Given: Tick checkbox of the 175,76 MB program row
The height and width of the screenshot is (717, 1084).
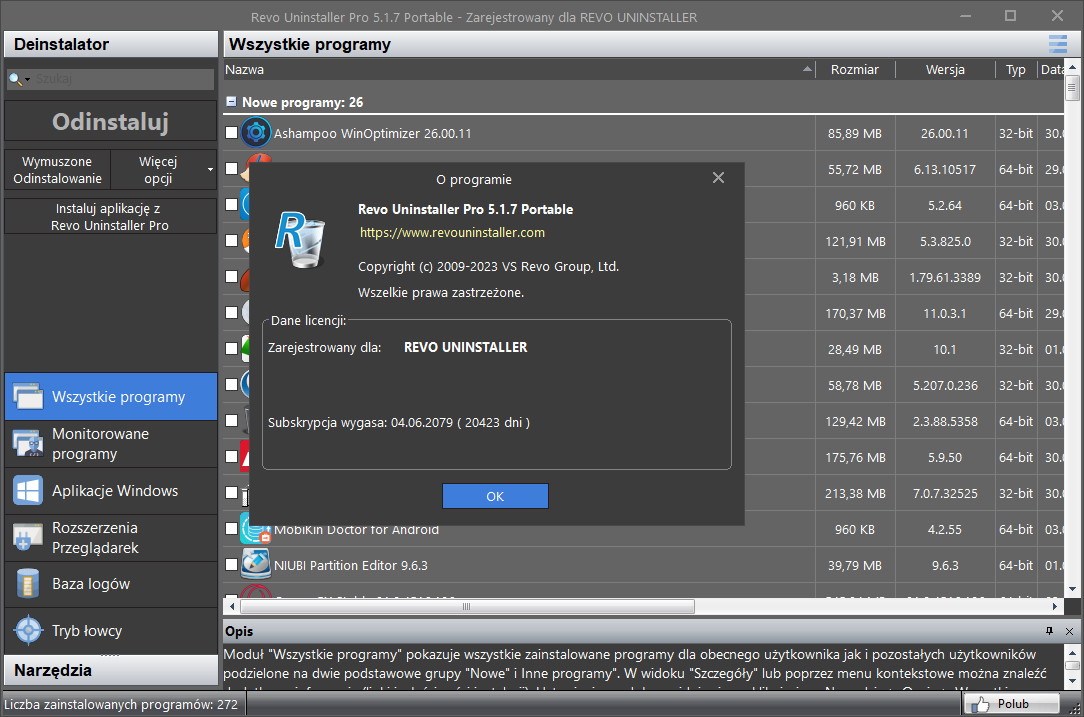Looking at the screenshot, I should (x=232, y=456).
